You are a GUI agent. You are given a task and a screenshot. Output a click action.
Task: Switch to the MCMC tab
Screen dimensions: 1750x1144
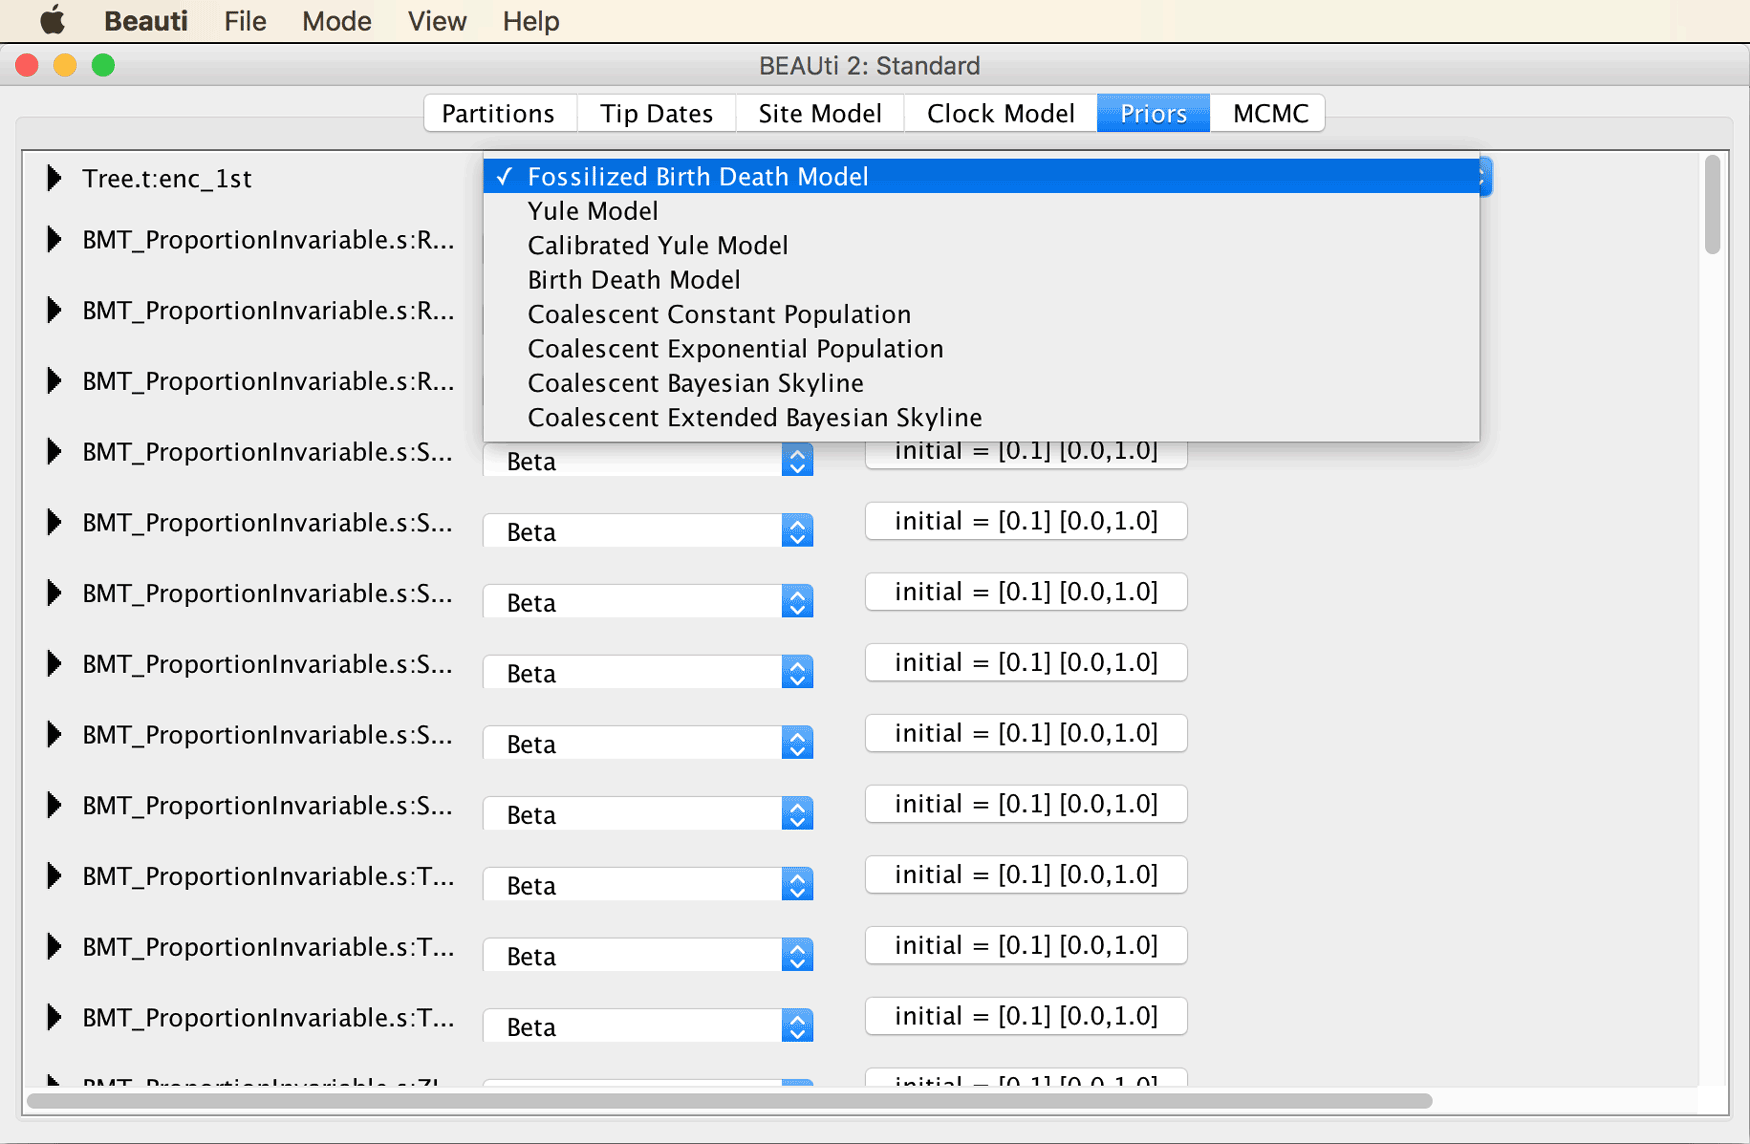(x=1269, y=113)
